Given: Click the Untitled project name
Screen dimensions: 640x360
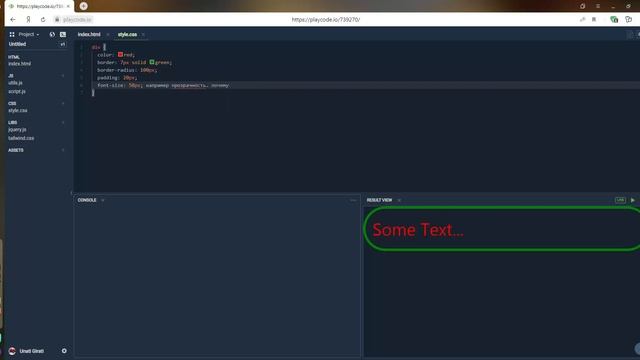Looking at the screenshot, I should coord(18,44).
